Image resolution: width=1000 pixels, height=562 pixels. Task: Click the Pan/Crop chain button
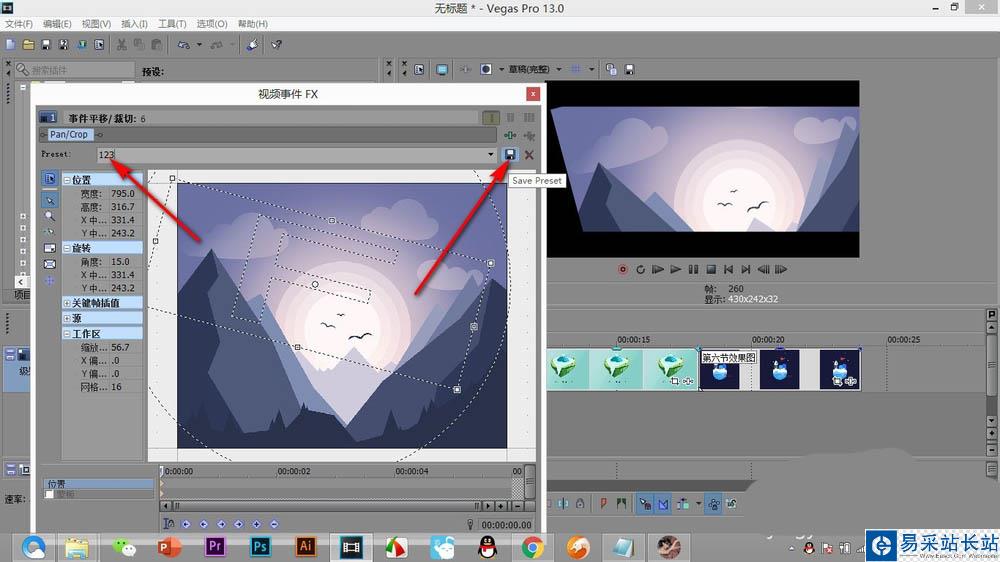(70, 135)
